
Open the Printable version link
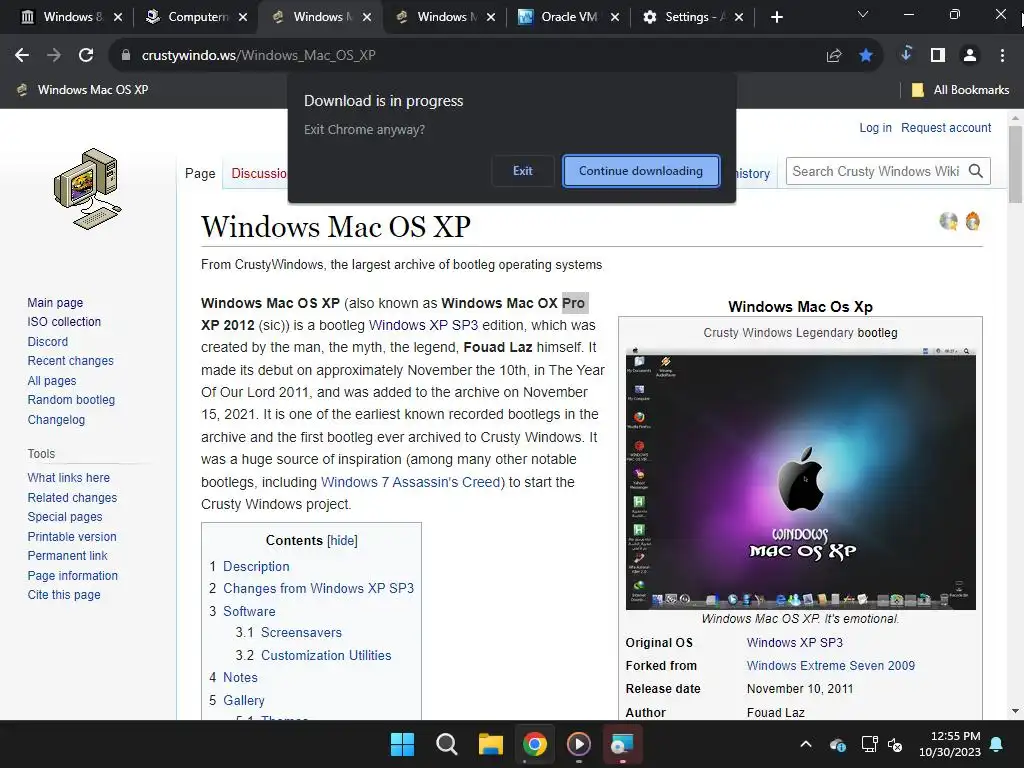coord(72,537)
